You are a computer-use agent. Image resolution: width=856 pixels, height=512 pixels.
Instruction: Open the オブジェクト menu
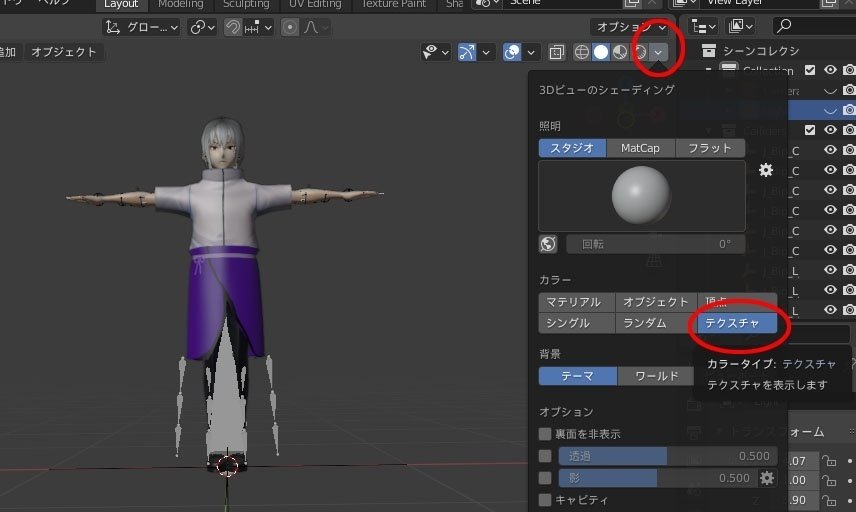(64, 52)
